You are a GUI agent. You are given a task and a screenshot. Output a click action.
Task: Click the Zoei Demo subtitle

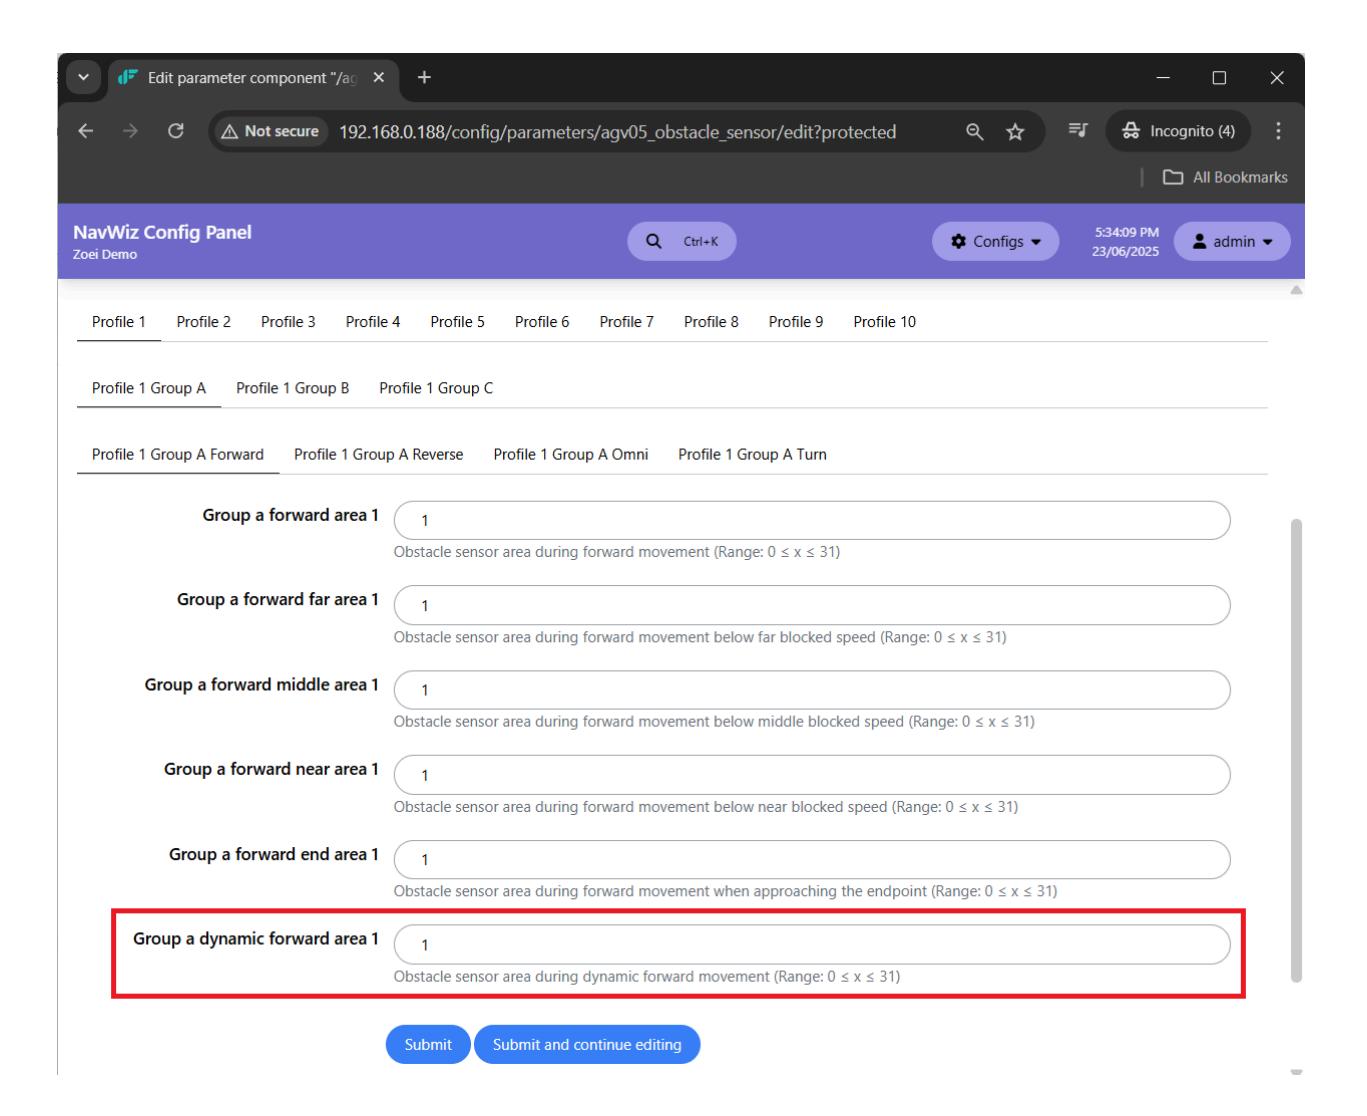[105, 255]
